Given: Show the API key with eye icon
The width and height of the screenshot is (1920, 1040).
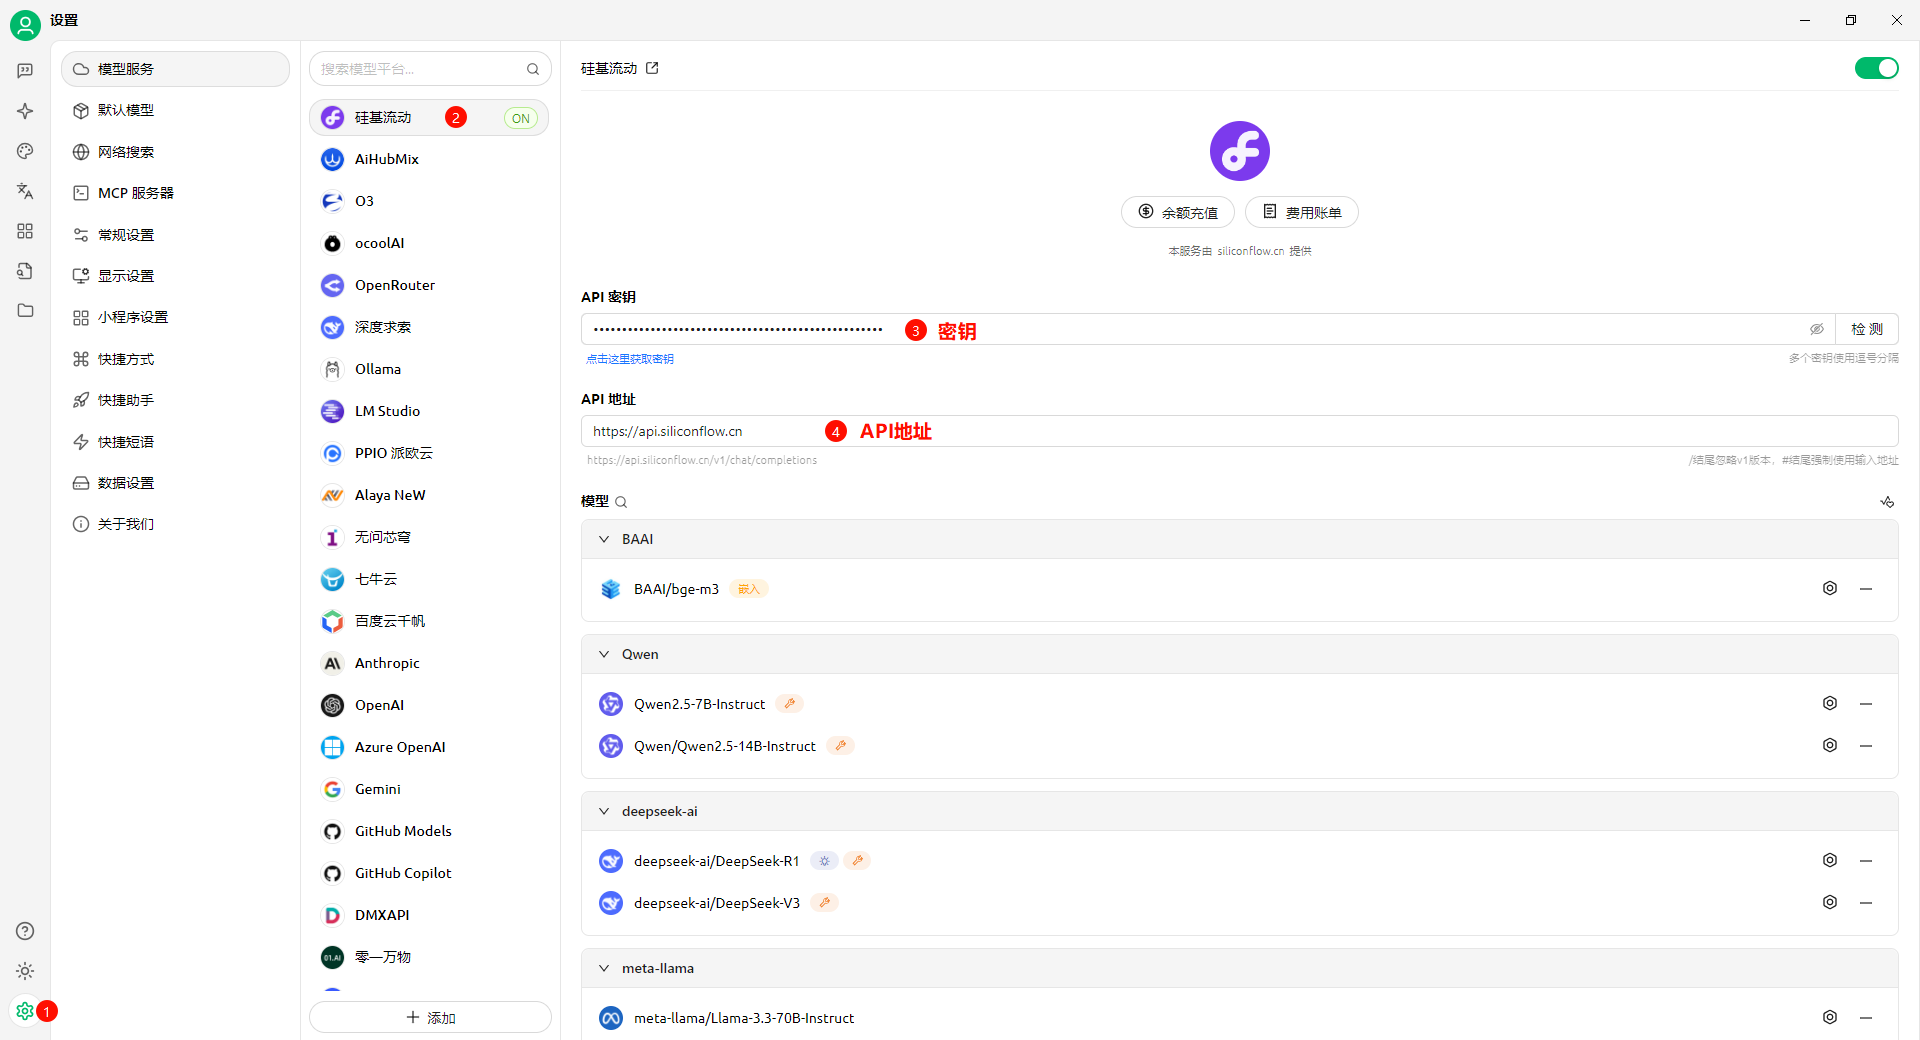Looking at the screenshot, I should pyautogui.click(x=1817, y=329).
